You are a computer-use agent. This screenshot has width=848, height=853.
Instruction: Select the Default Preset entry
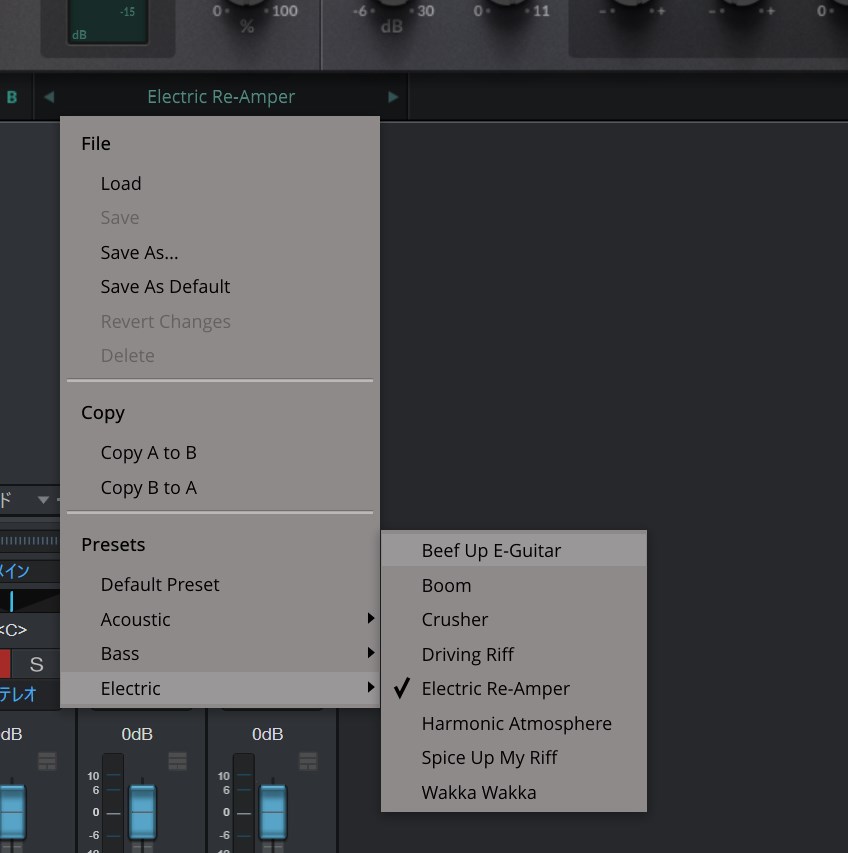click(160, 585)
